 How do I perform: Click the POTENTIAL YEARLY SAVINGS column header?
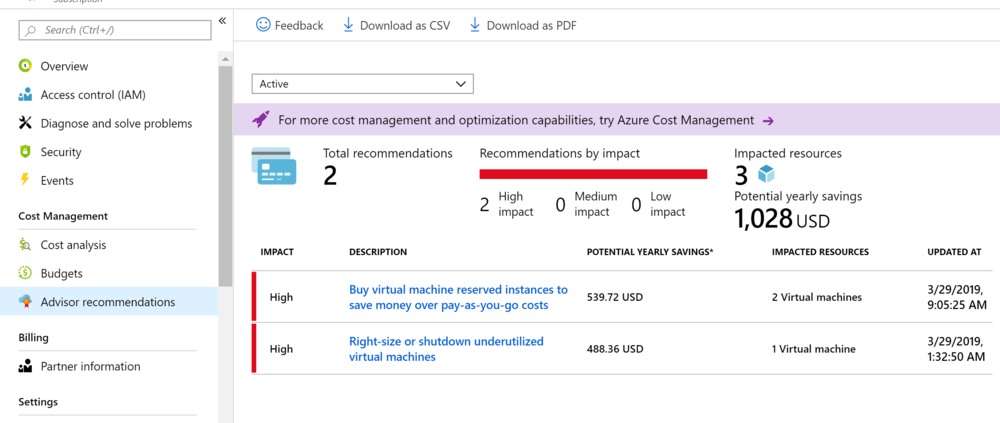pos(650,252)
